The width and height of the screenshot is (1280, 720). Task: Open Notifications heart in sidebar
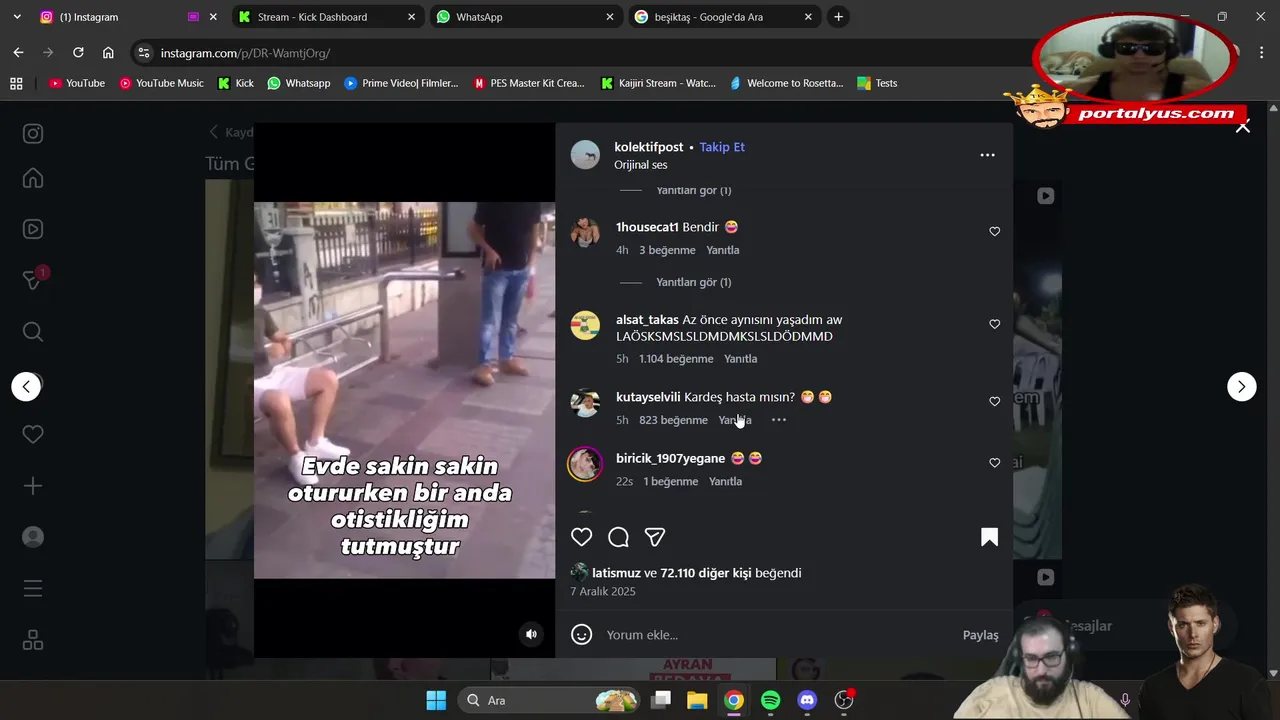[x=33, y=434]
